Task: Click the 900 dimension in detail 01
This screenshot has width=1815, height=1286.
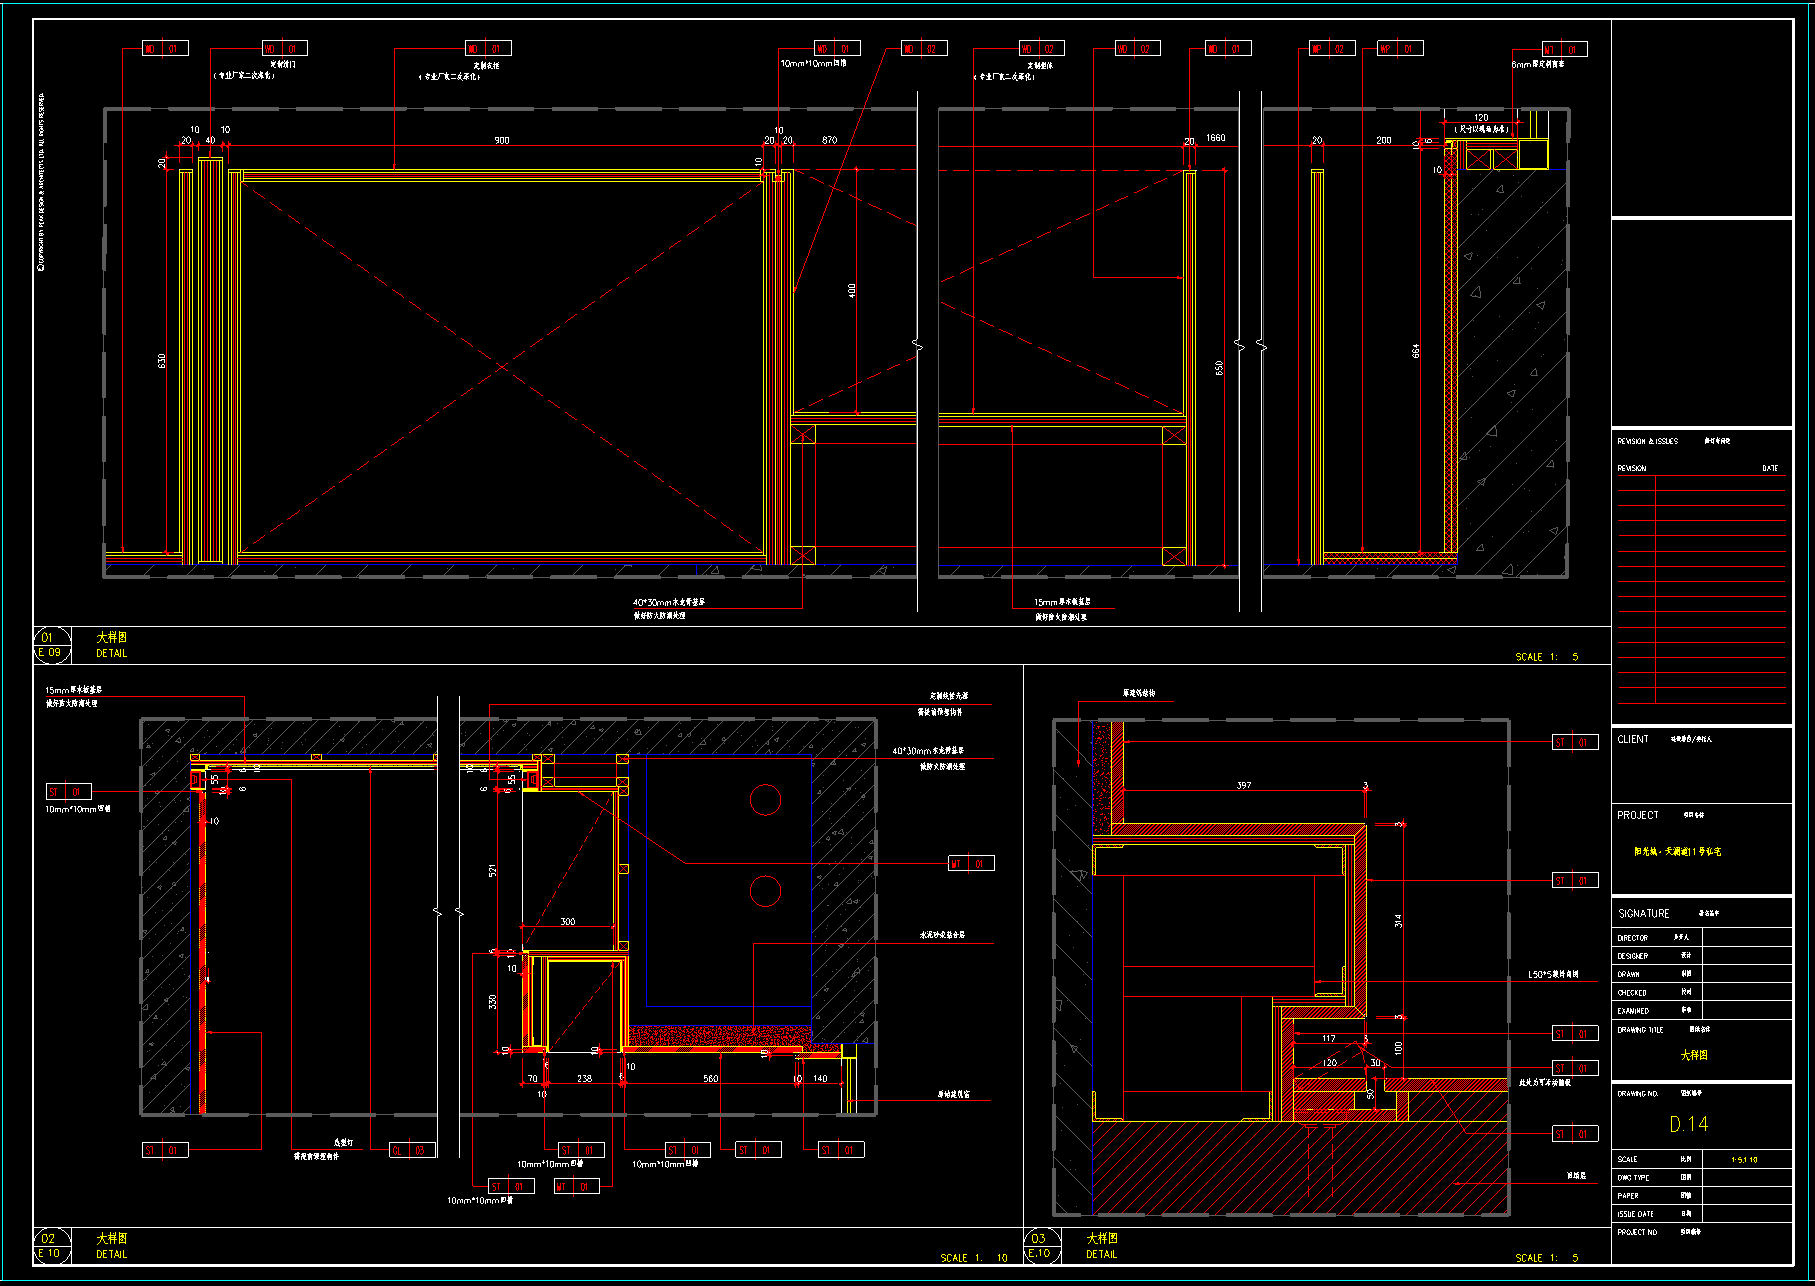Action: 502,140
